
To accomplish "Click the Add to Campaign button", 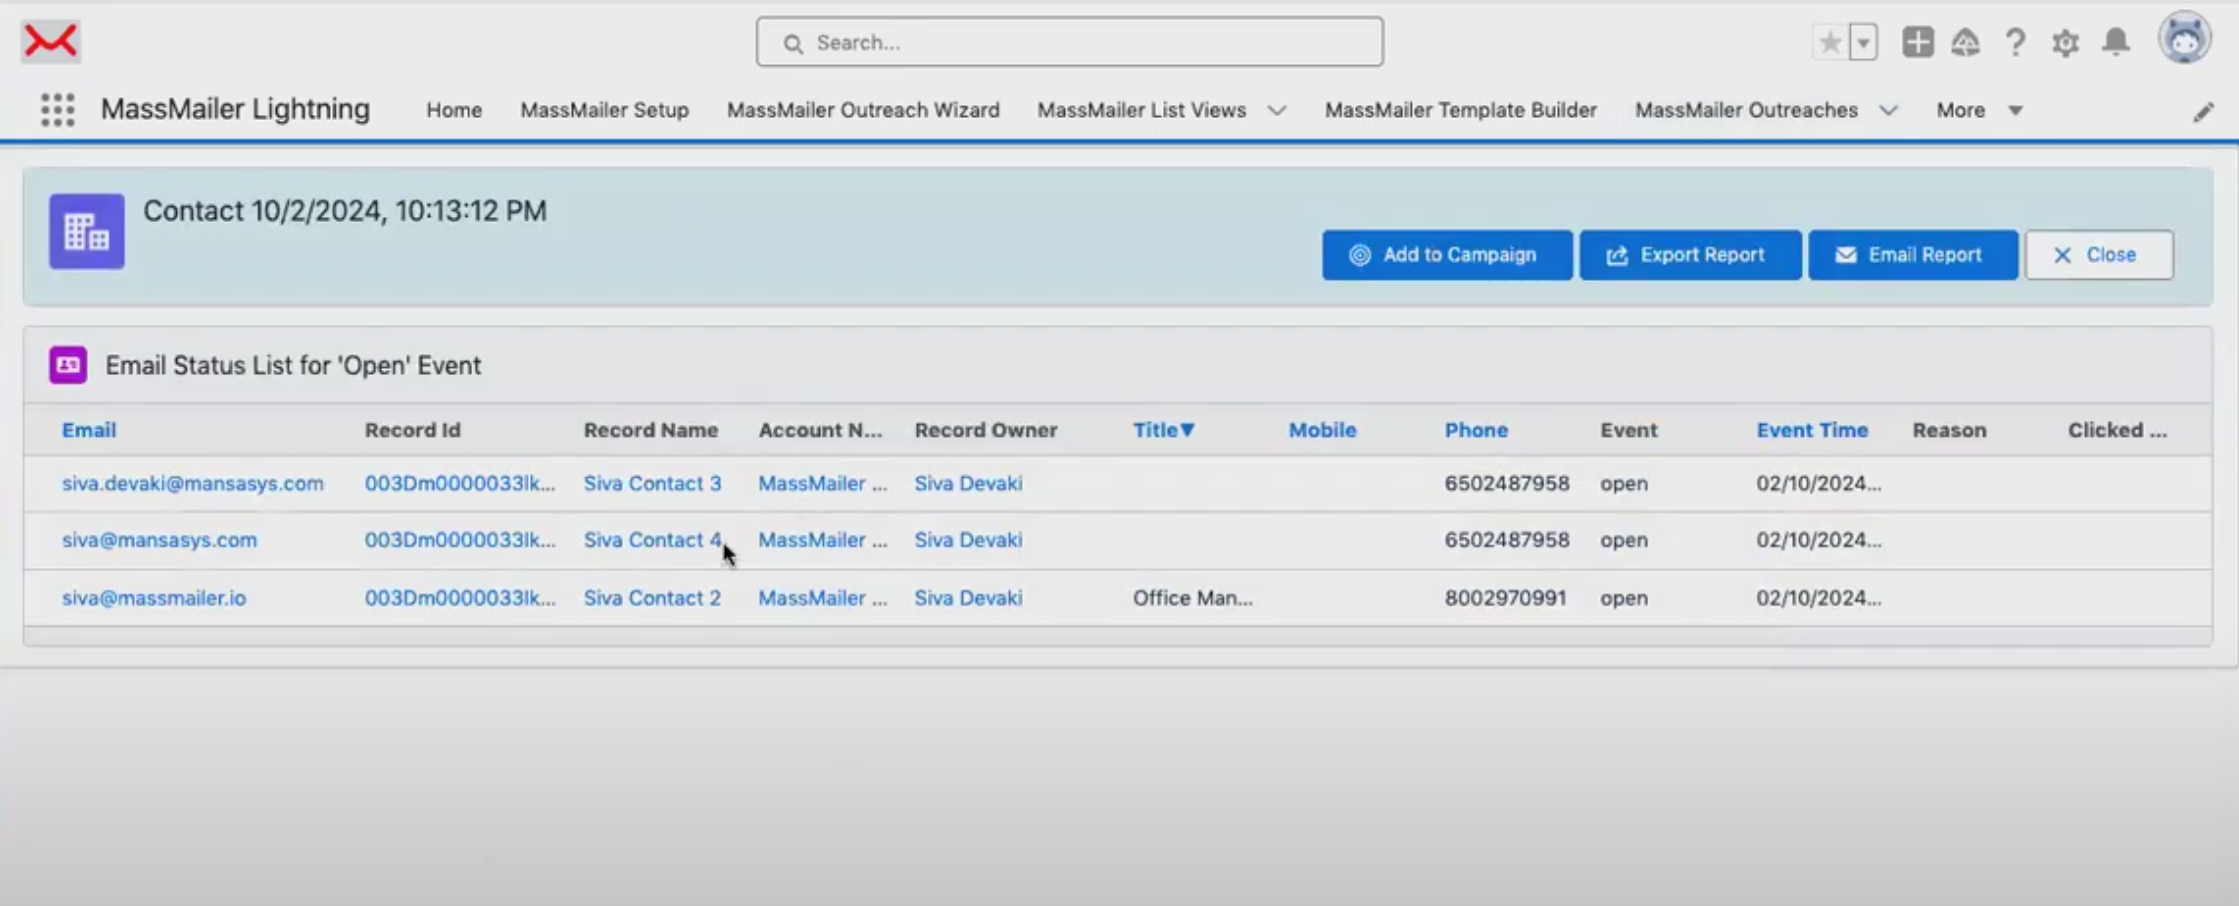I will pos(1447,255).
